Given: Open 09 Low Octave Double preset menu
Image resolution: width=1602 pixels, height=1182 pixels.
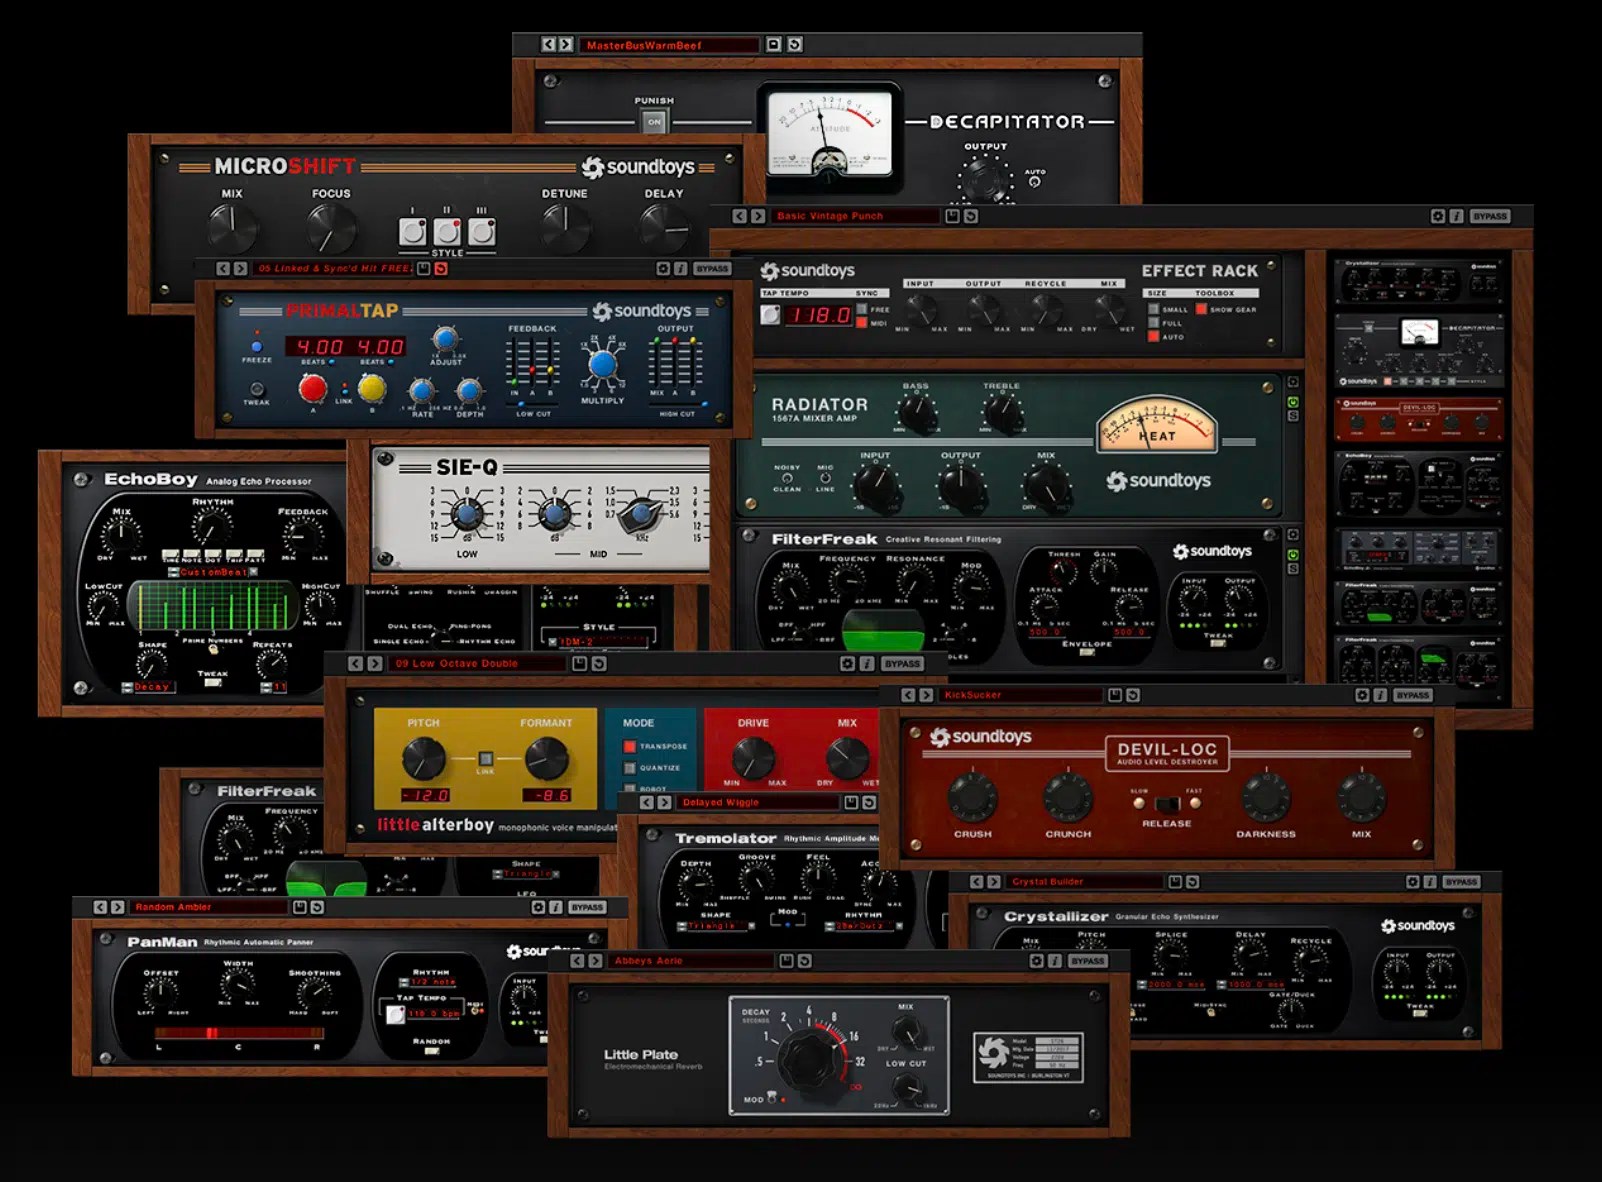Looking at the screenshot, I should (x=478, y=663).
